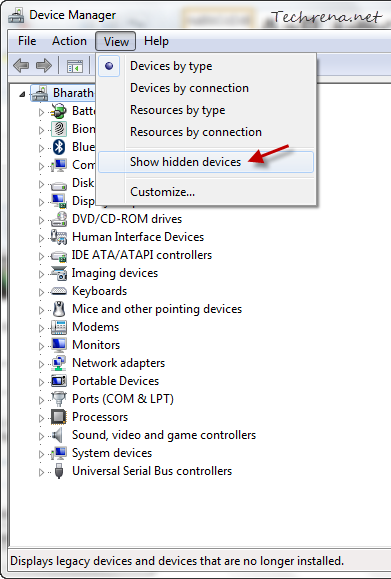Click the show/hide console tree toolbar icon
Screen dimensions: 391x579
75,66
